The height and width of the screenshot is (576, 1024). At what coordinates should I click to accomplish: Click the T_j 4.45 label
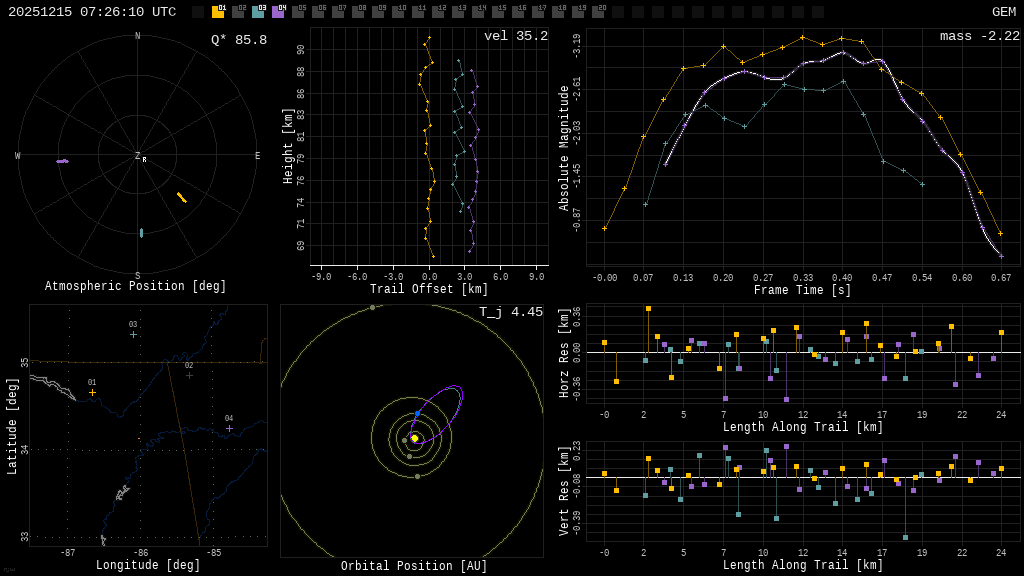tap(510, 312)
